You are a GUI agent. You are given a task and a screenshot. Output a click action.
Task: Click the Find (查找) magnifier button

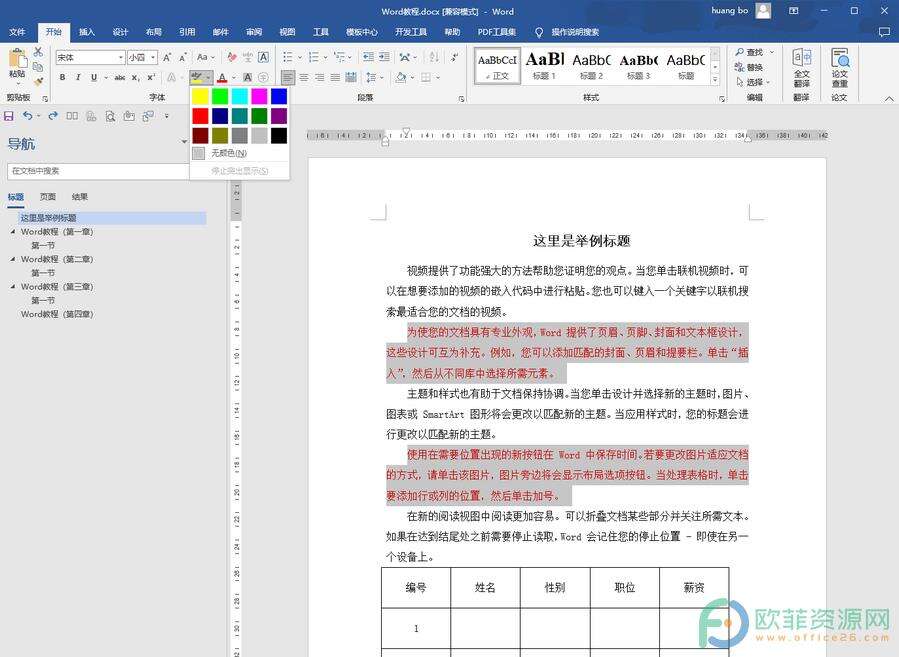pos(750,52)
